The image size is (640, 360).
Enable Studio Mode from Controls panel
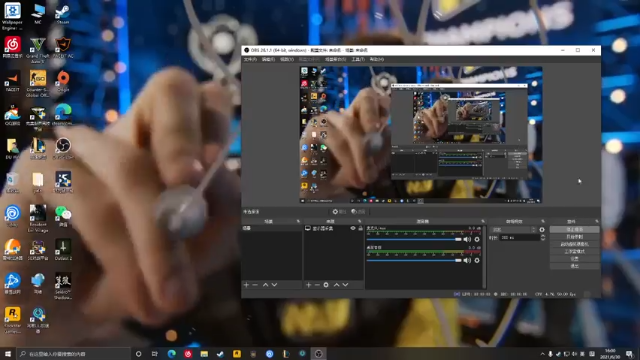574,251
